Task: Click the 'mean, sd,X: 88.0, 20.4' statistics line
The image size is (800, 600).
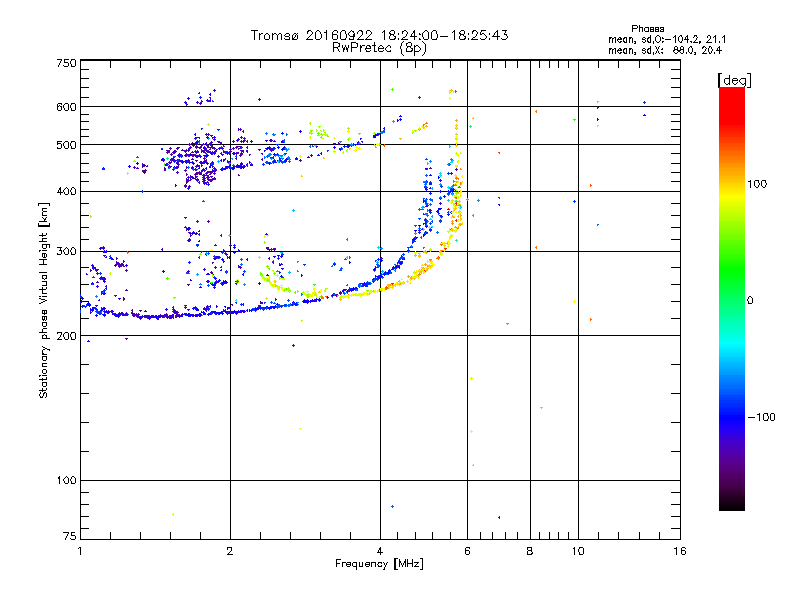Action: pyautogui.click(x=665, y=51)
